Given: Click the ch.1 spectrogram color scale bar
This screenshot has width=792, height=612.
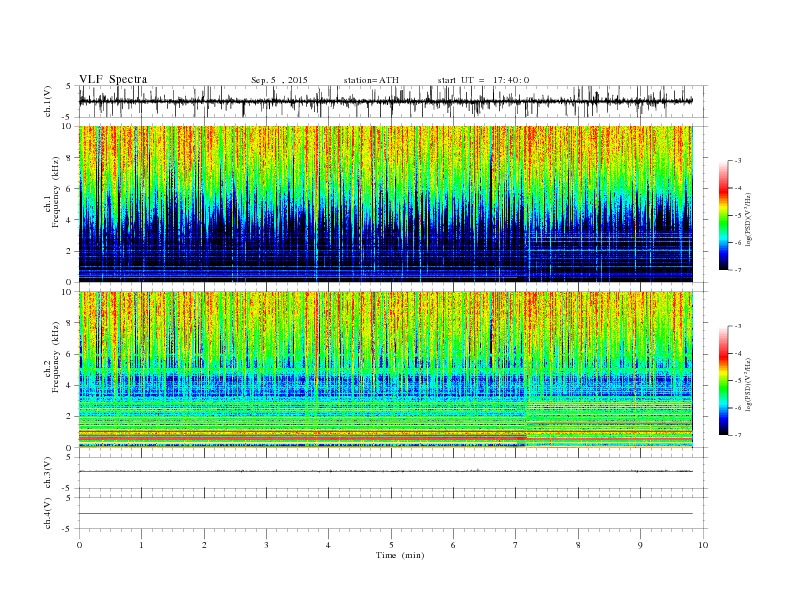Looking at the screenshot, I should pyautogui.click(x=723, y=215).
